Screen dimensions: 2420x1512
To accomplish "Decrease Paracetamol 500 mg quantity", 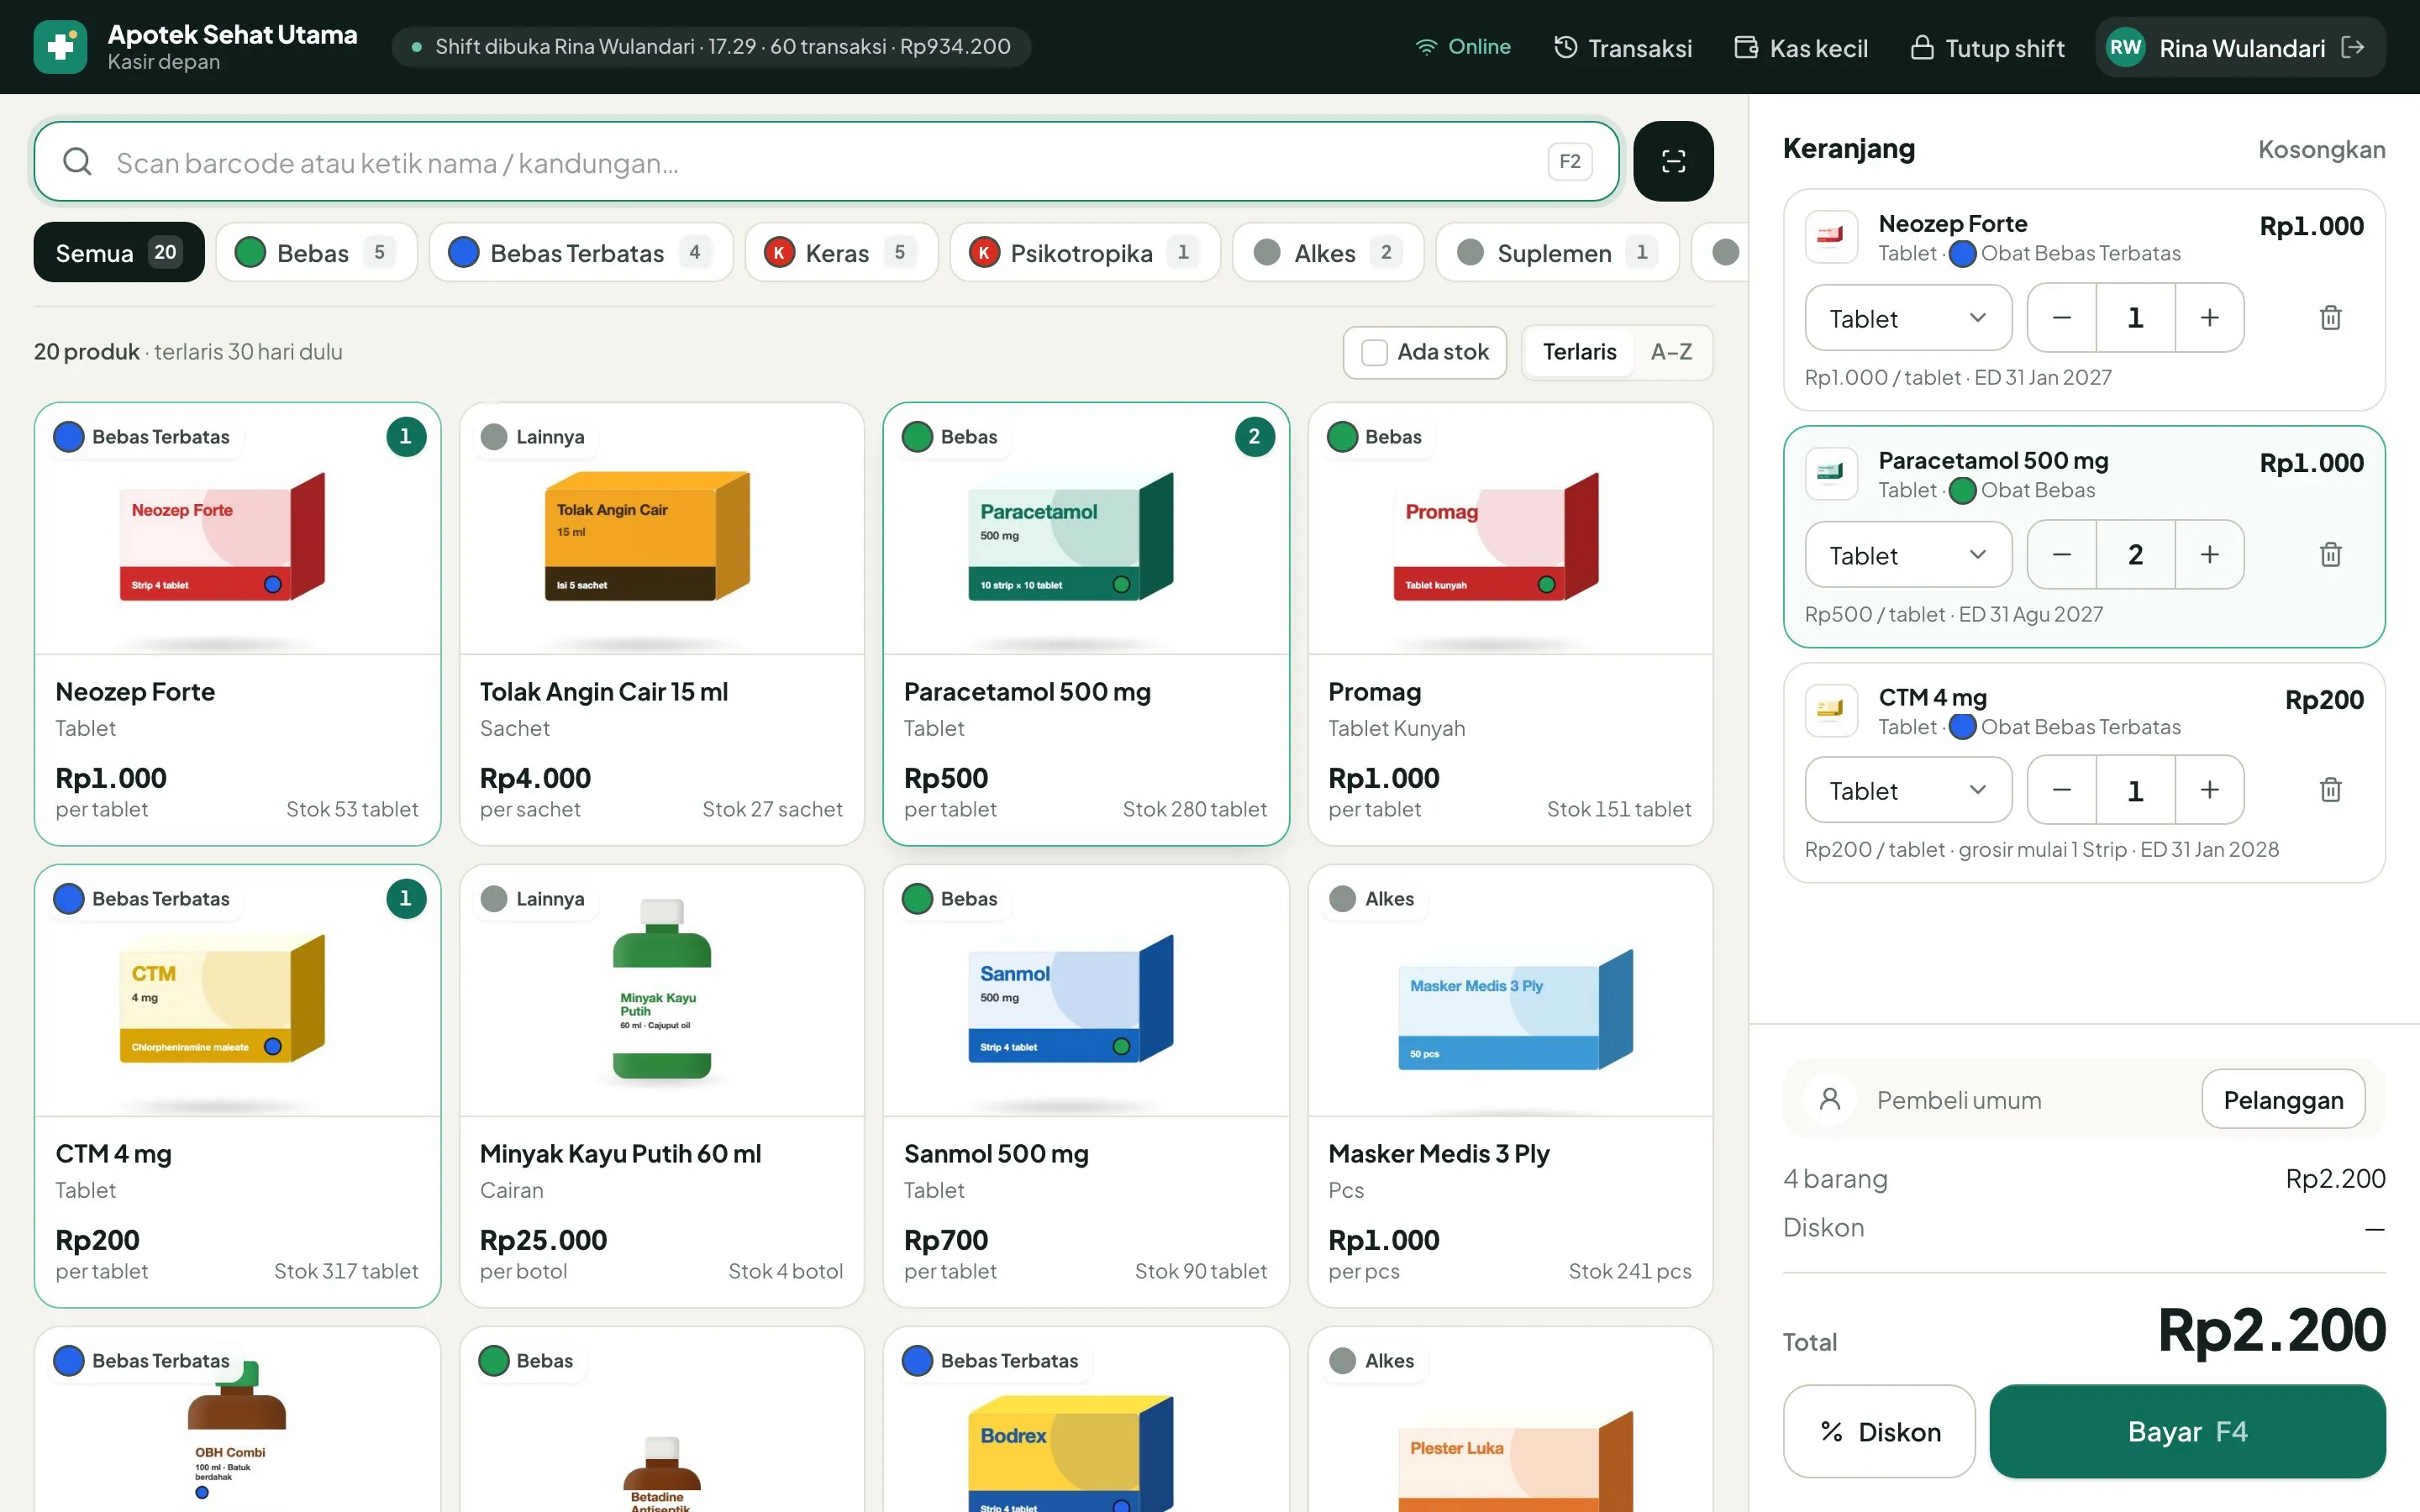I will pyautogui.click(x=2062, y=555).
